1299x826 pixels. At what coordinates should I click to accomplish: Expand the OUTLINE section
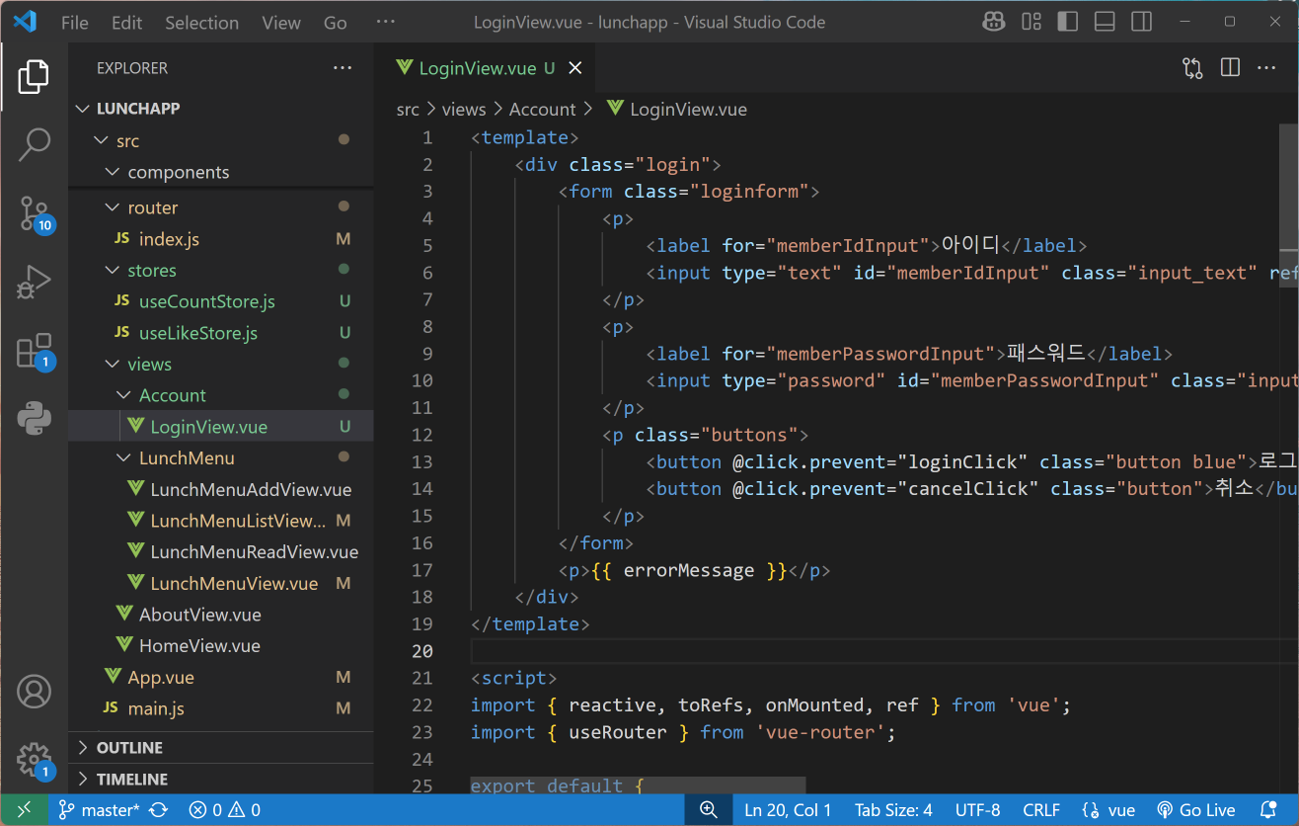click(221, 748)
